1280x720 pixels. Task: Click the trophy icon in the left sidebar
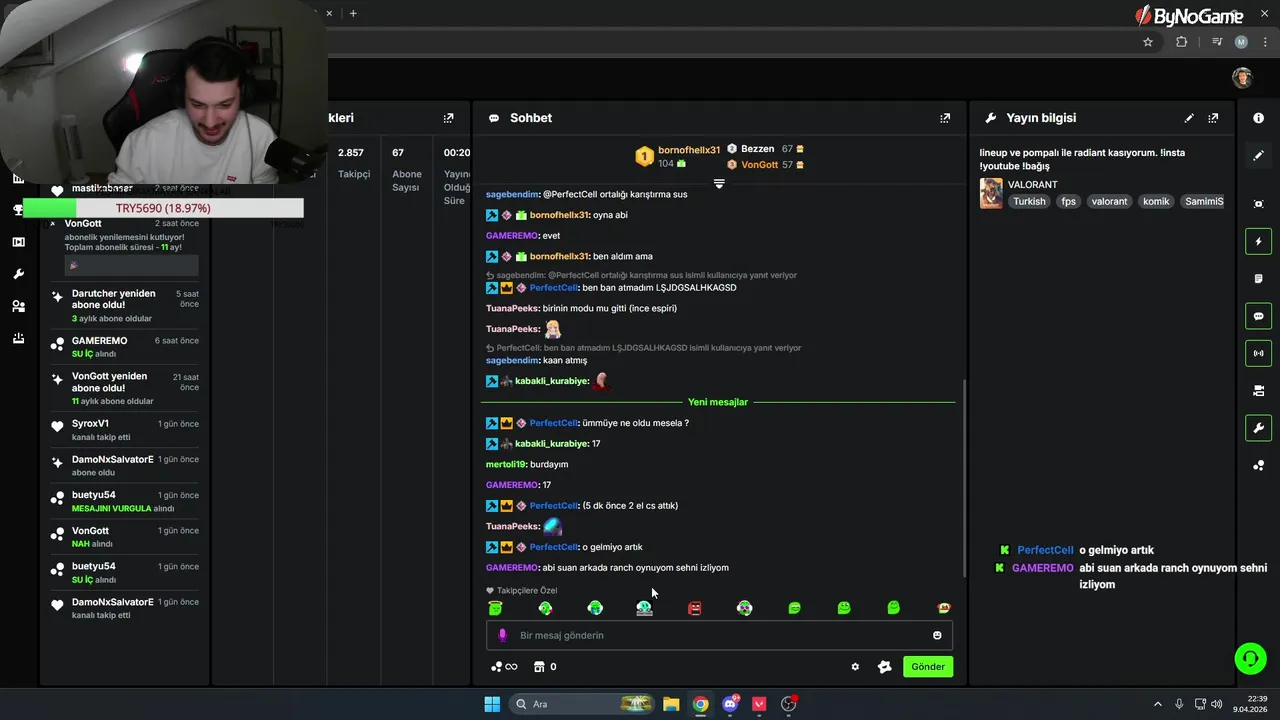click(18, 210)
